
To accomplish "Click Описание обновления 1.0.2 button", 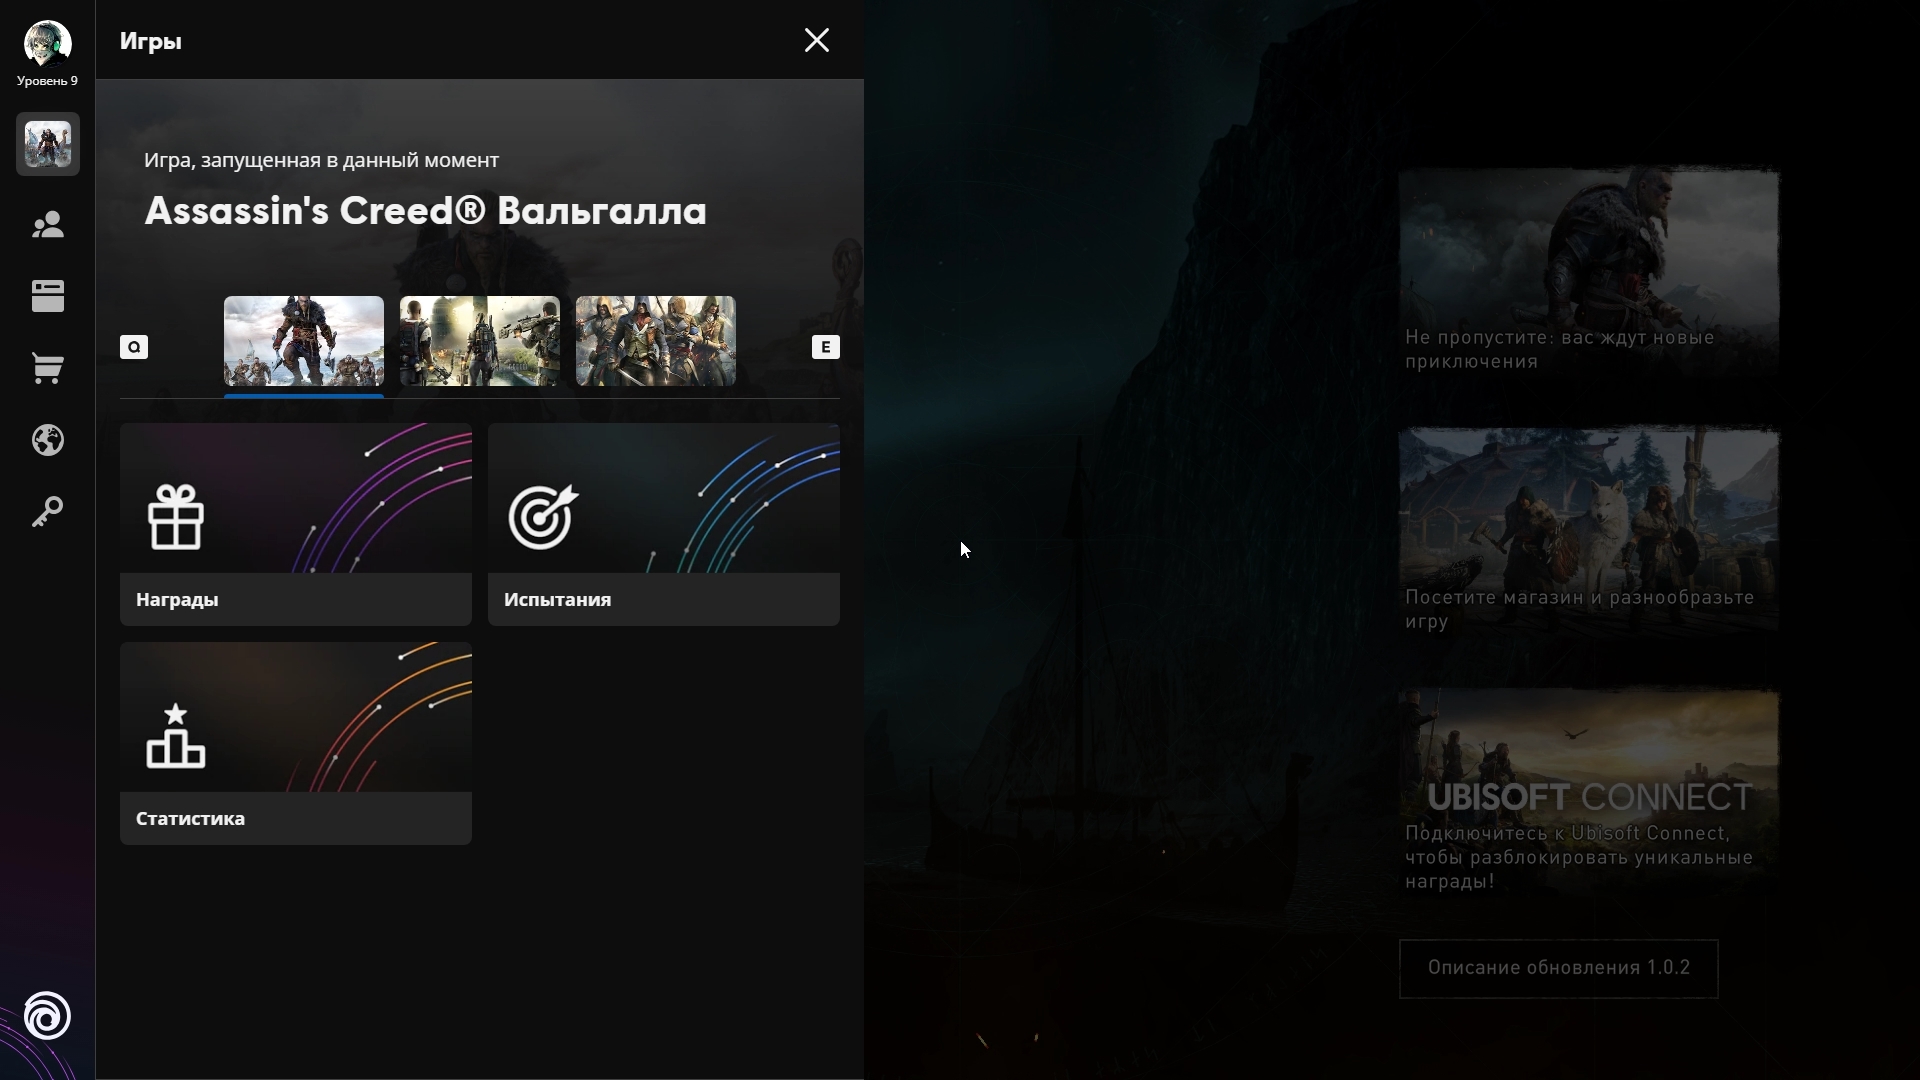I will click(1558, 968).
